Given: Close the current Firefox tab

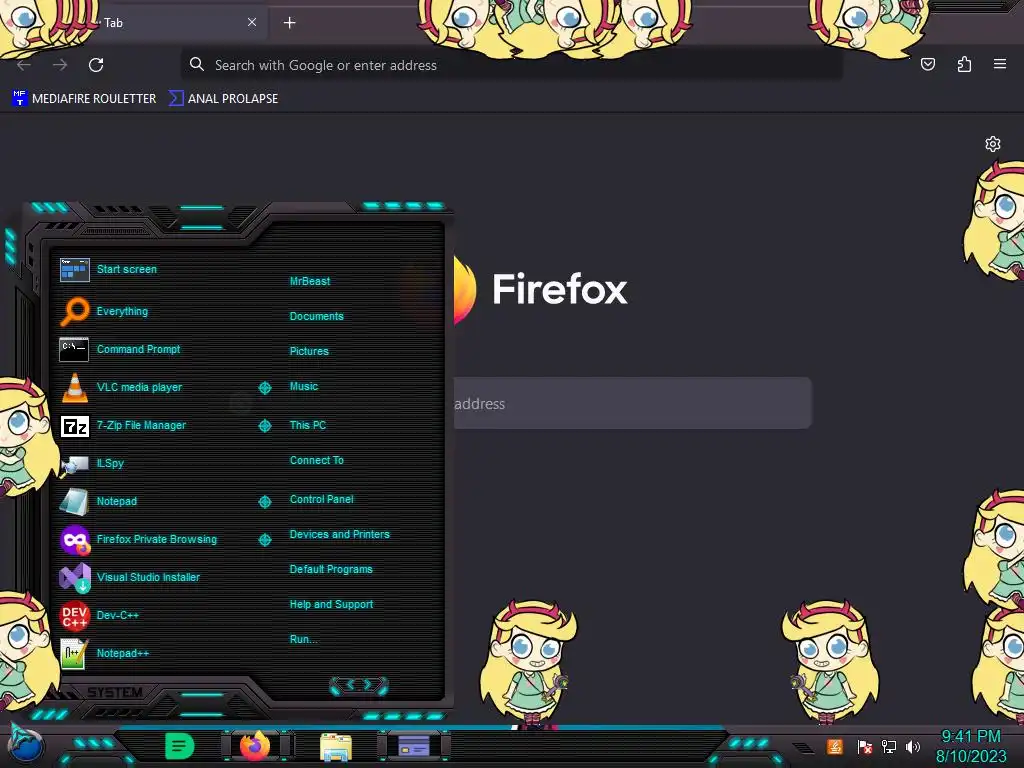Looking at the screenshot, I should (252, 22).
